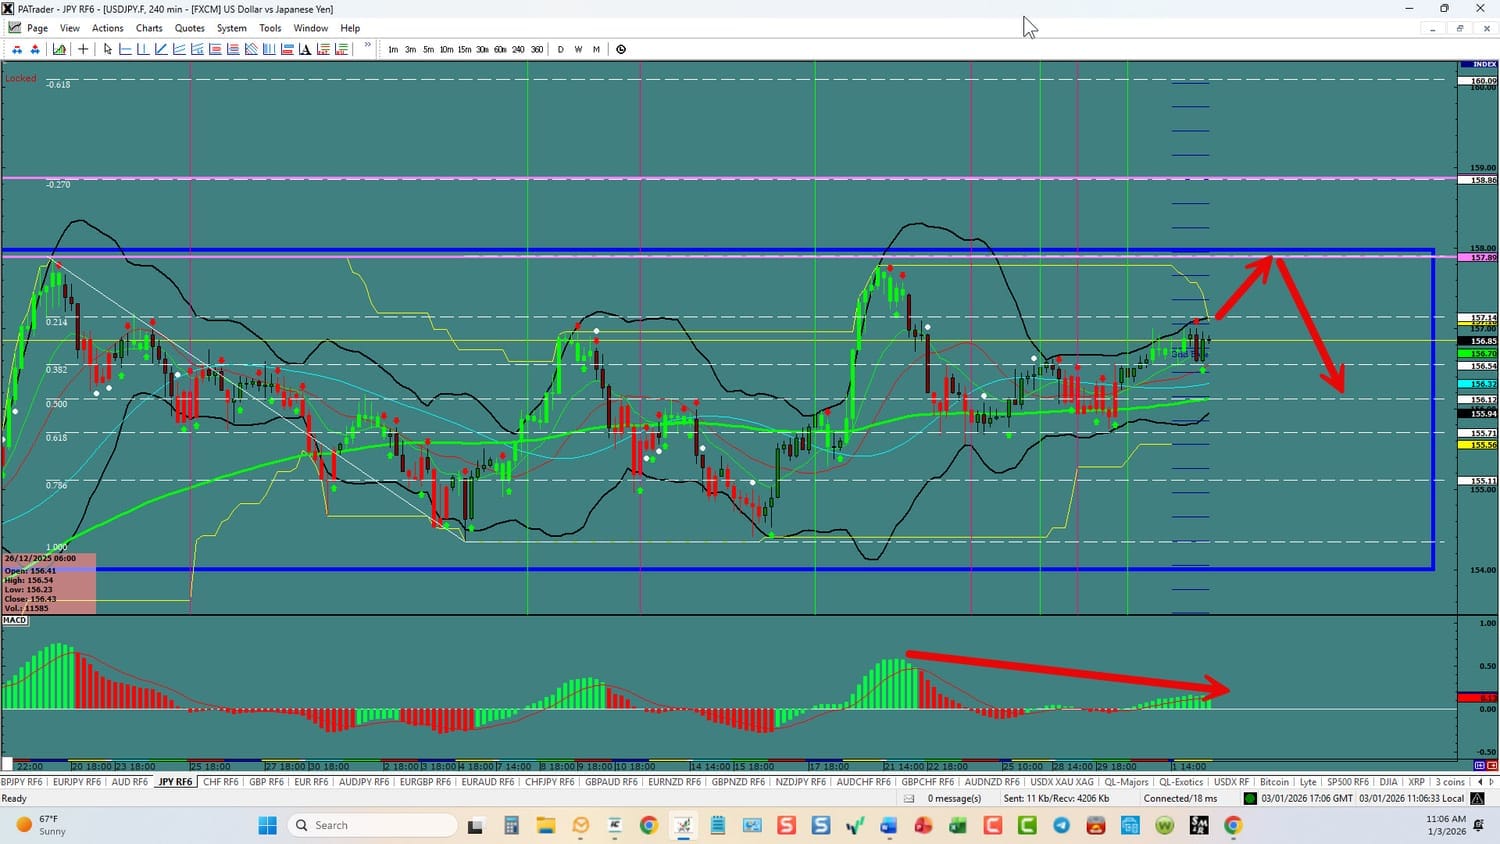The width and height of the screenshot is (1500, 844).
Task: Open the Windows taskbar Search box
Action: [372, 825]
